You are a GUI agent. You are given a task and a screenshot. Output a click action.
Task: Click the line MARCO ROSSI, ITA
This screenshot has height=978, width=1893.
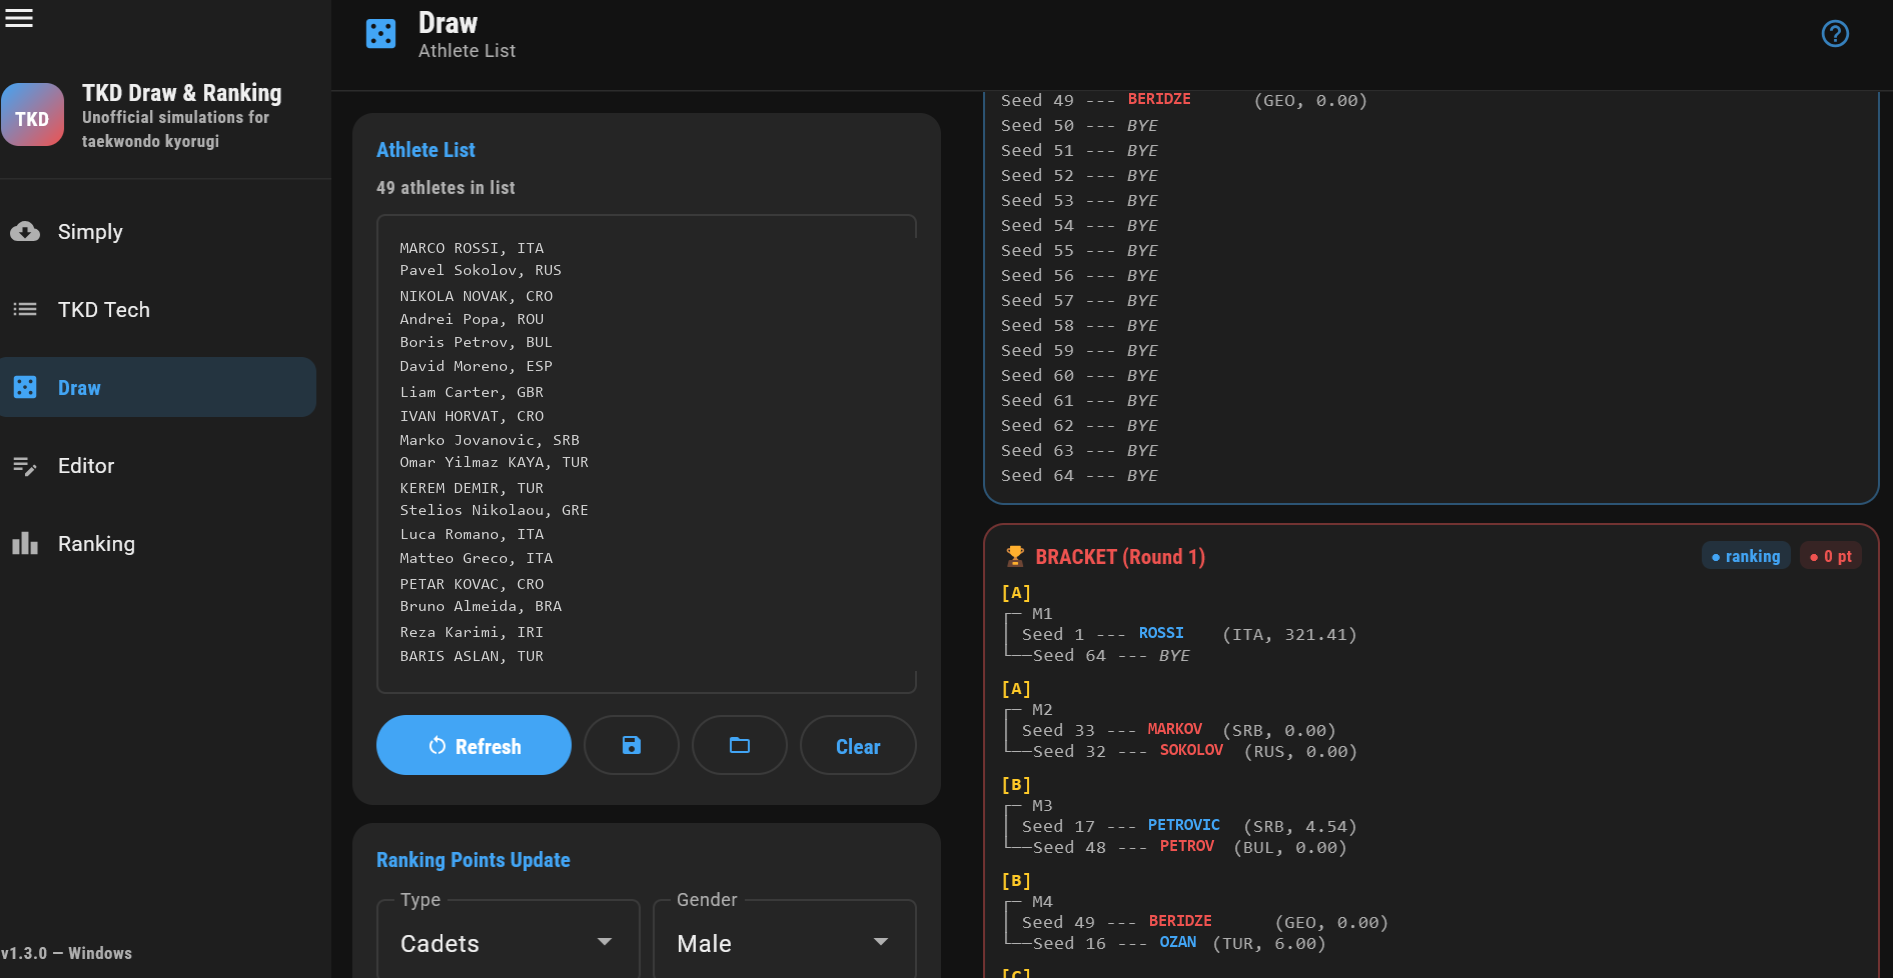pos(472,248)
